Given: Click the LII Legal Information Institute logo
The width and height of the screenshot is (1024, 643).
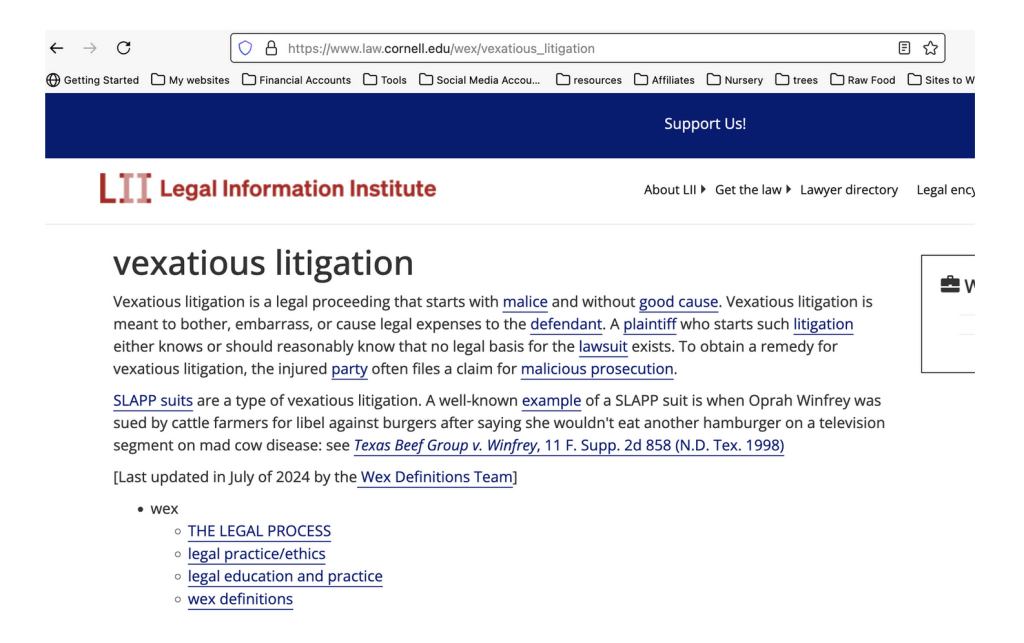Looking at the screenshot, I should coord(268,189).
